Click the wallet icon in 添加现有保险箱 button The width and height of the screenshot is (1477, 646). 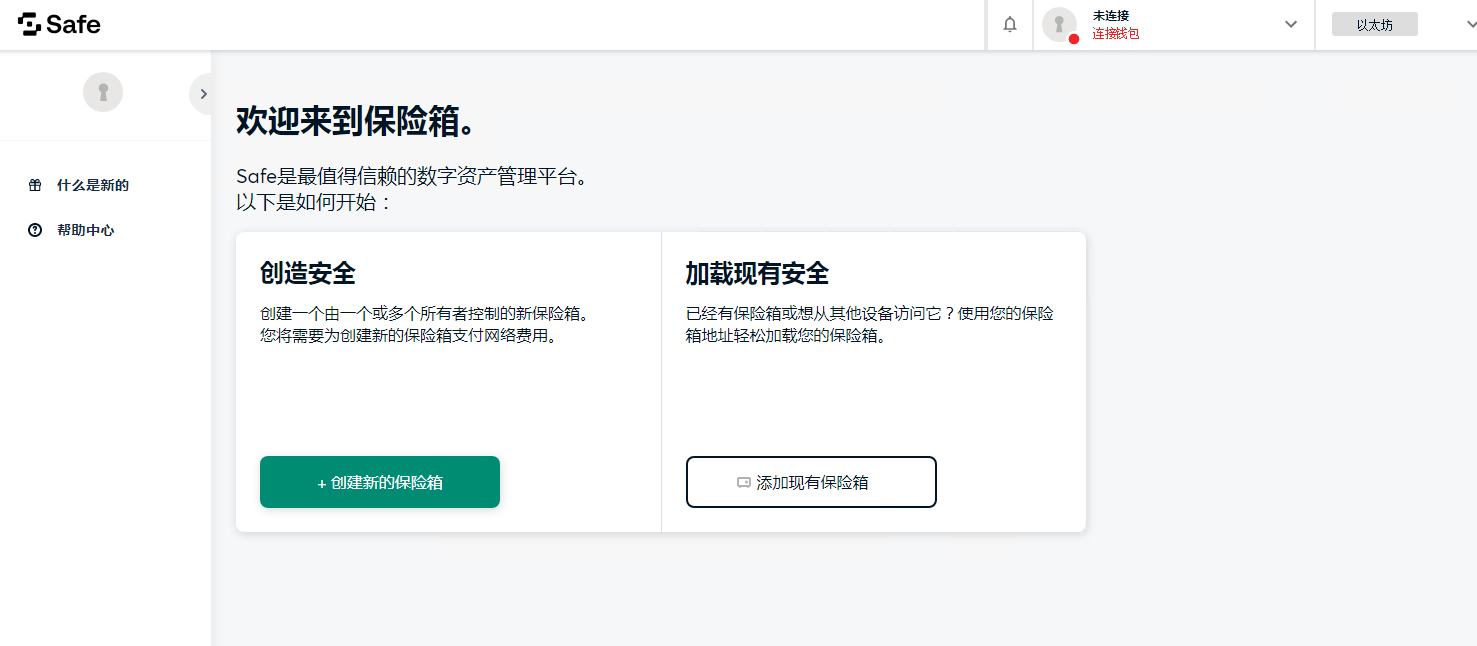[x=743, y=482]
